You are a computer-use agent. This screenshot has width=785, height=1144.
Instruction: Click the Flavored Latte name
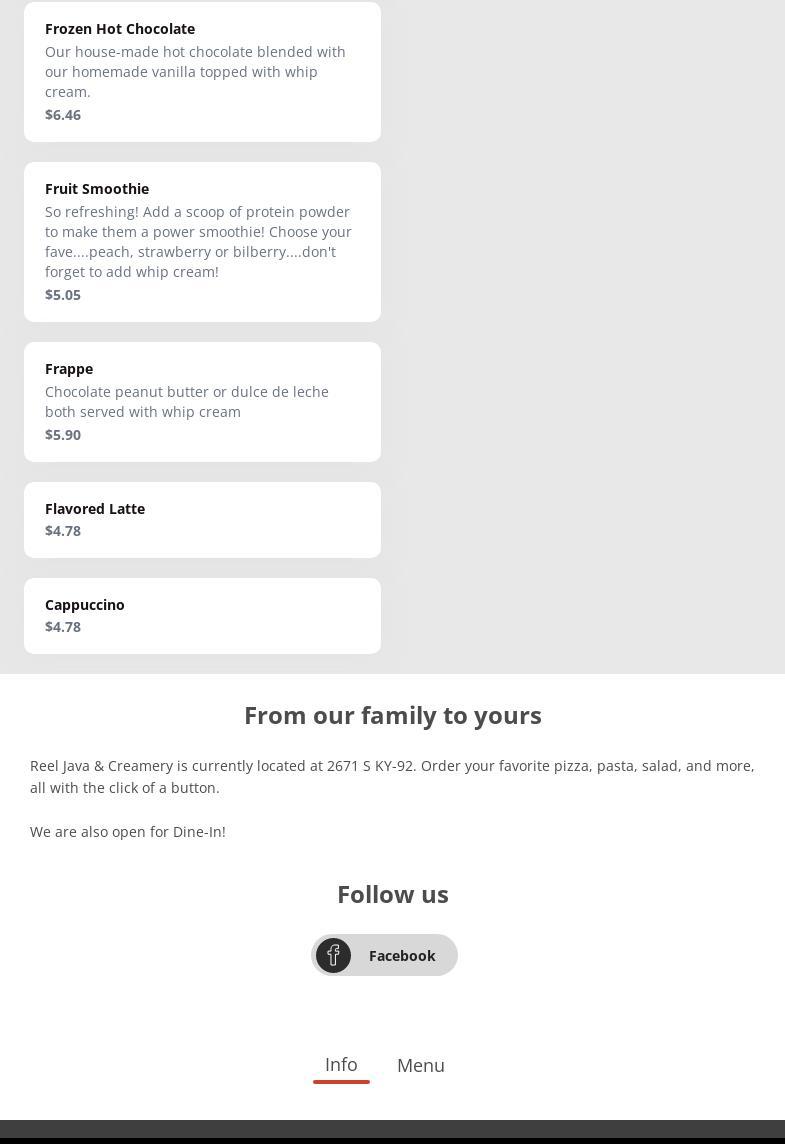point(95,509)
